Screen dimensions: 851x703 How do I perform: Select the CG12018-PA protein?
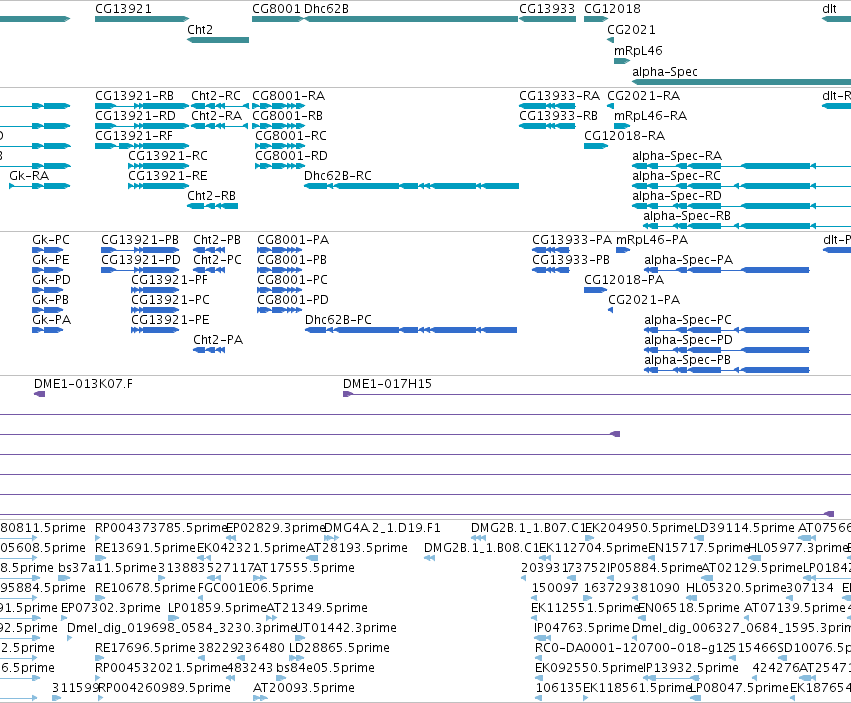(x=595, y=290)
